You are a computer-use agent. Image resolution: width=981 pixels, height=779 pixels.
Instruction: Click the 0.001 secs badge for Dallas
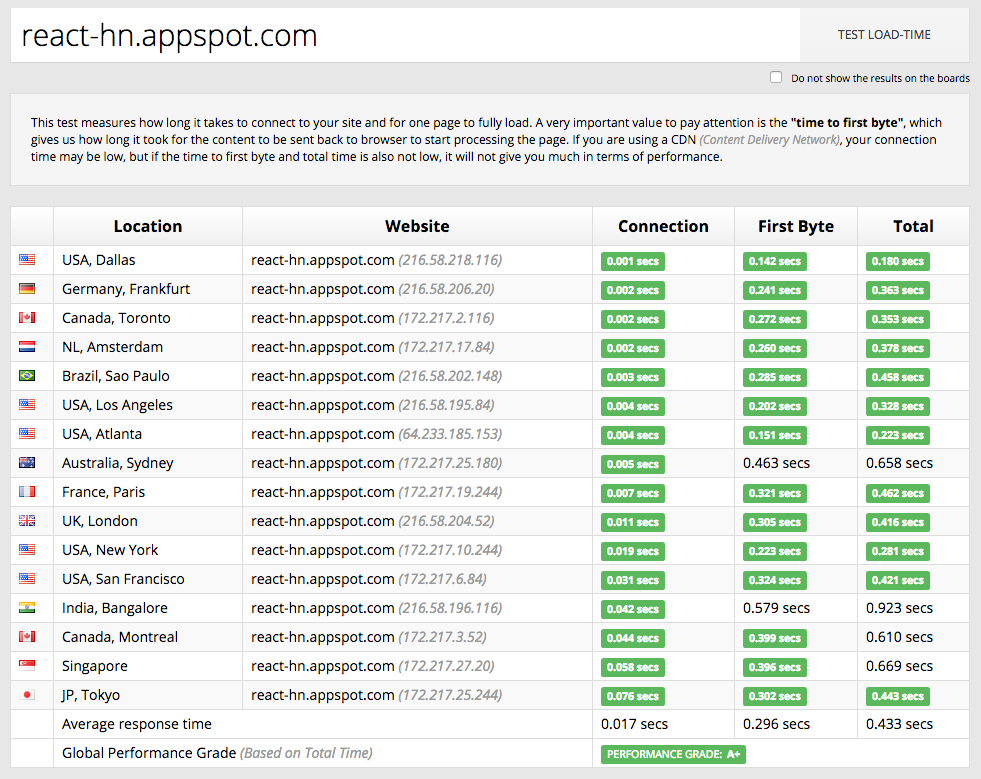(x=632, y=261)
